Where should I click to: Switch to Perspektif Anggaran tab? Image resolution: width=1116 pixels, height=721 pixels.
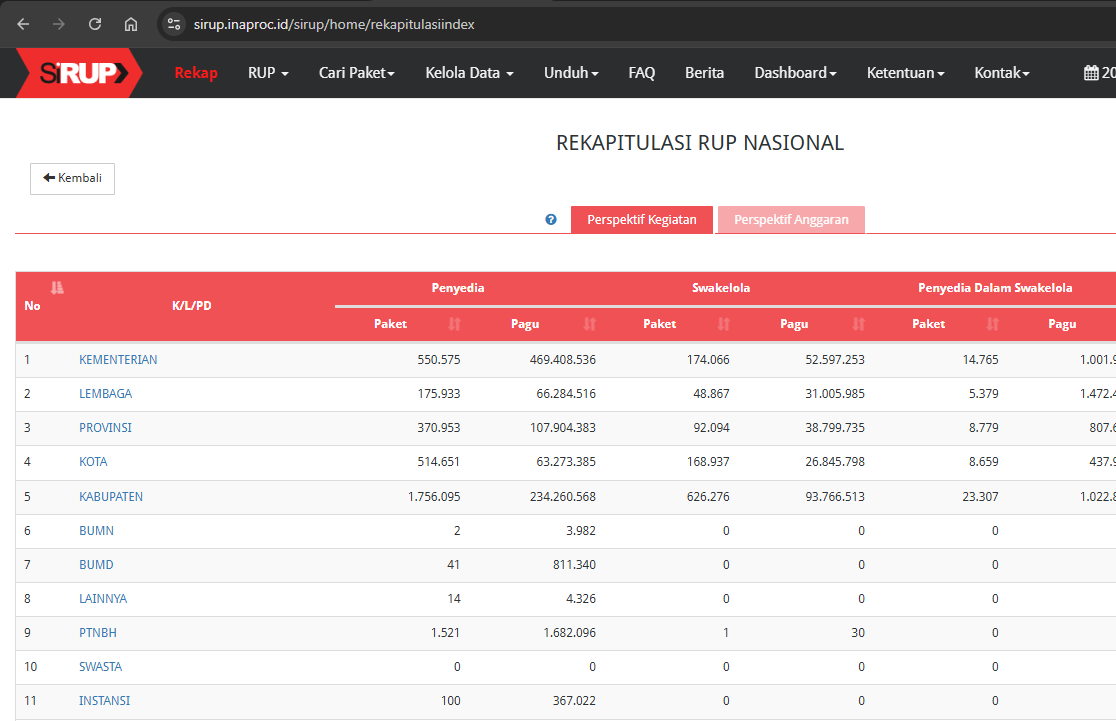(791, 219)
